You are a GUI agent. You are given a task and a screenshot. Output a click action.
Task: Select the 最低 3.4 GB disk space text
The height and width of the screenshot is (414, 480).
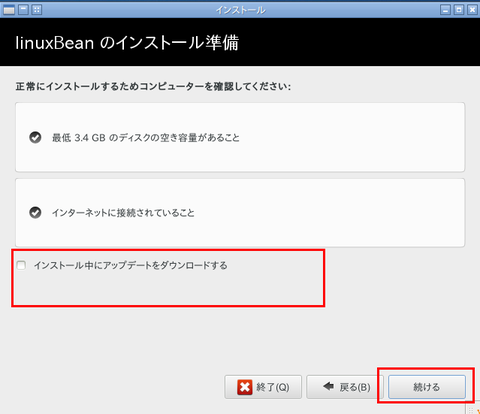(x=146, y=137)
